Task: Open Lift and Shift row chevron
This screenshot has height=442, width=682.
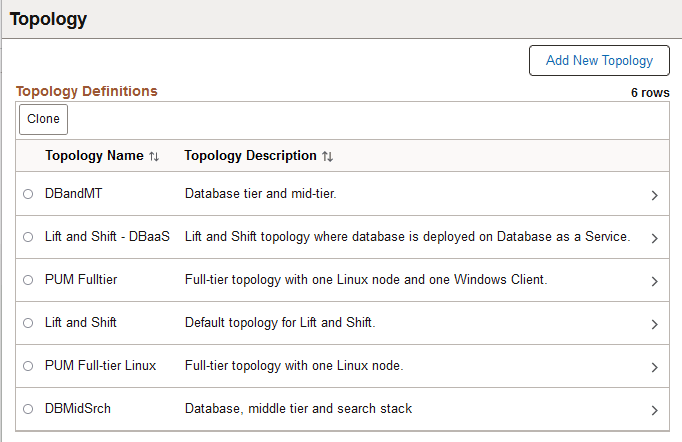Action: coord(654,324)
